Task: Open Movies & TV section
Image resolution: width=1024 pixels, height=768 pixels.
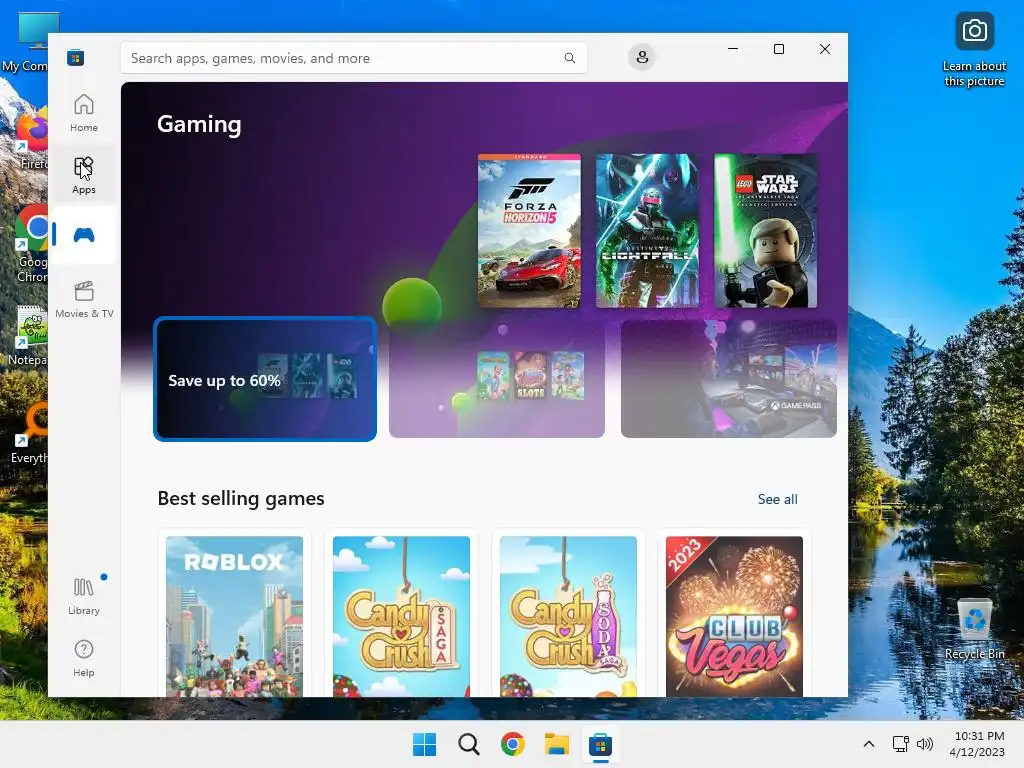Action: [x=84, y=299]
